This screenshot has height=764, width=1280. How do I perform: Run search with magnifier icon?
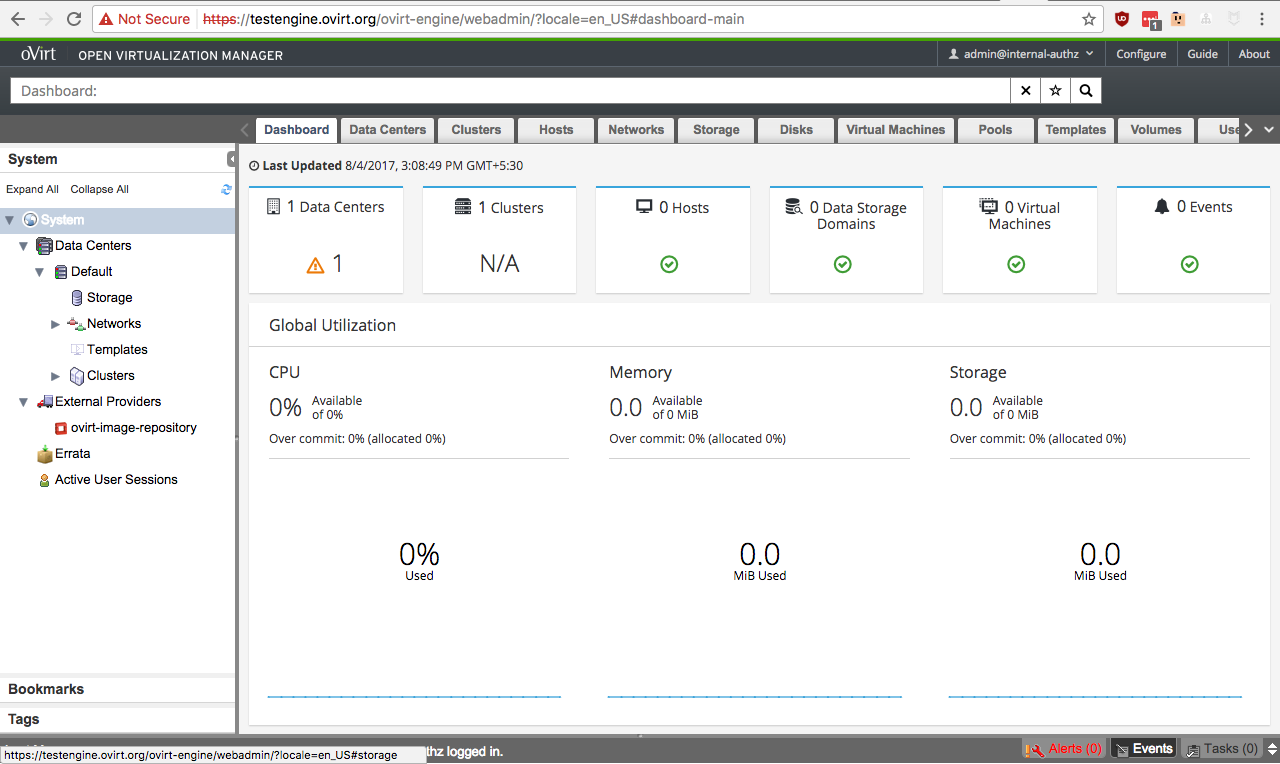pos(1085,91)
